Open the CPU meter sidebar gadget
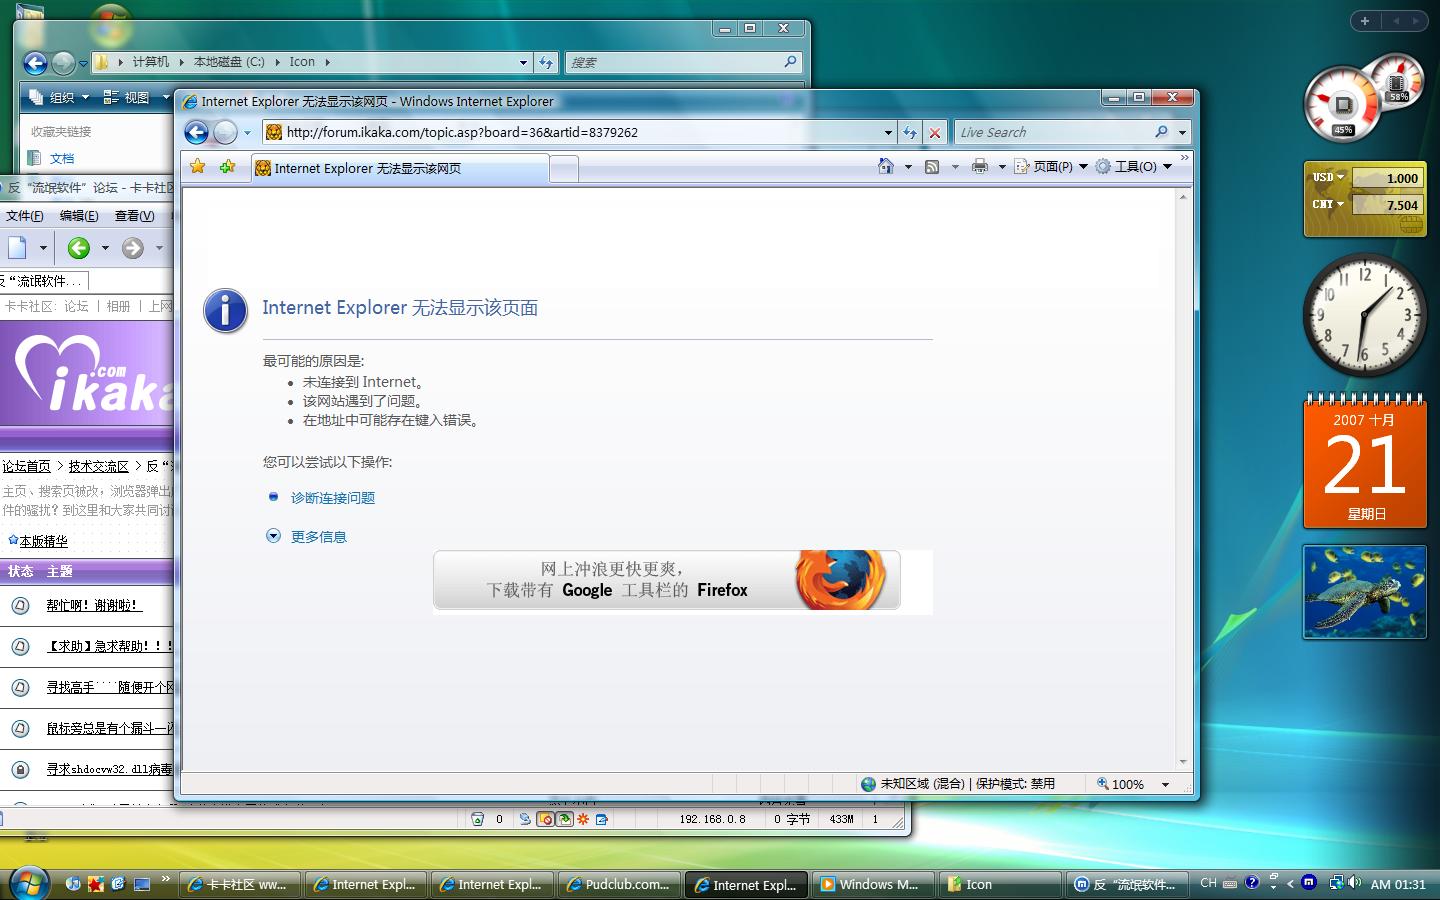This screenshot has width=1440, height=900. (1344, 103)
